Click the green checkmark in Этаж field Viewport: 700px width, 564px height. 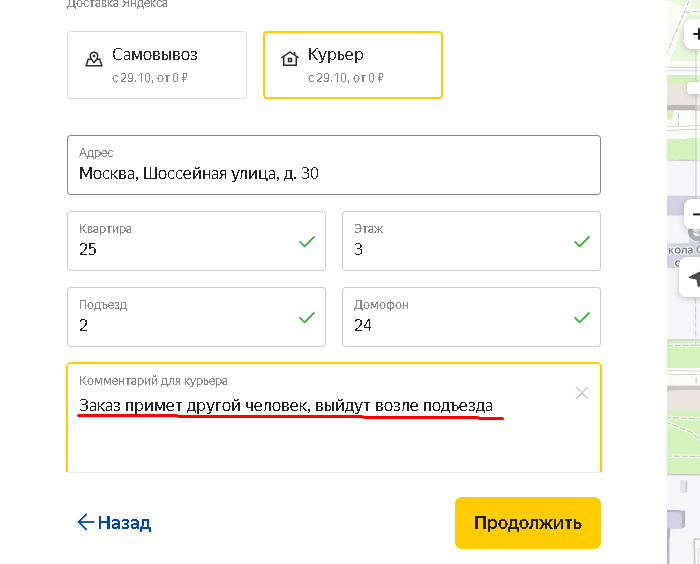582,242
